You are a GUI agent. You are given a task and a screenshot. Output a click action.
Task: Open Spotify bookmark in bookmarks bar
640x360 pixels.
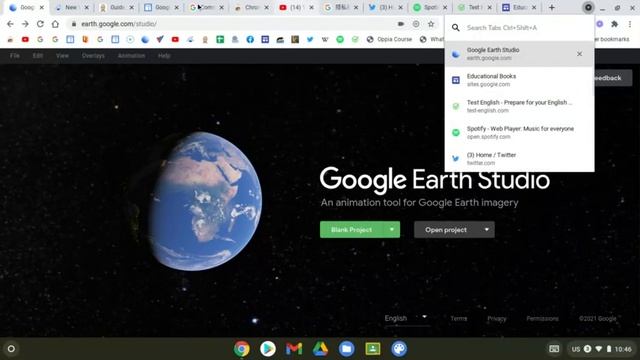[x=340, y=39]
